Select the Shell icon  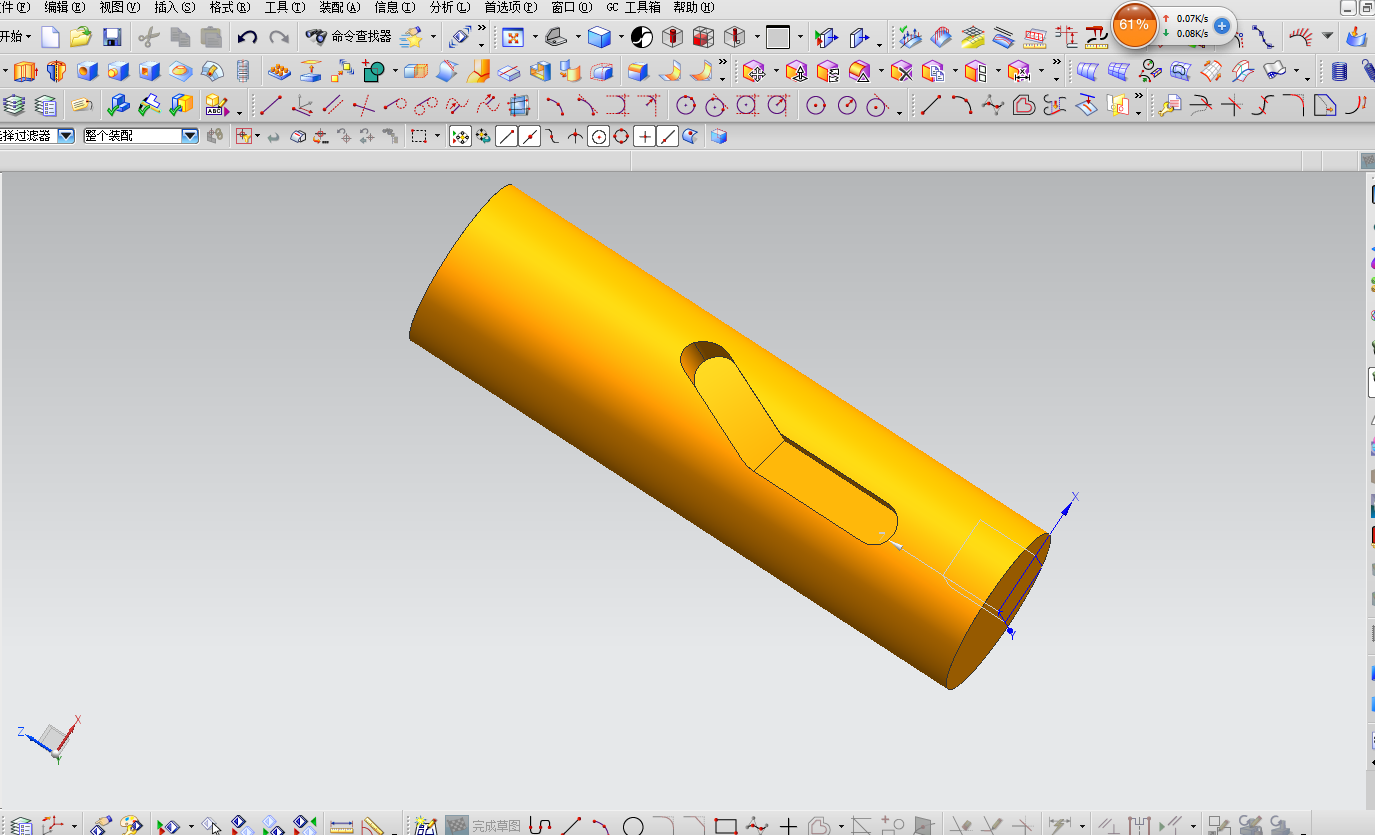click(541, 71)
